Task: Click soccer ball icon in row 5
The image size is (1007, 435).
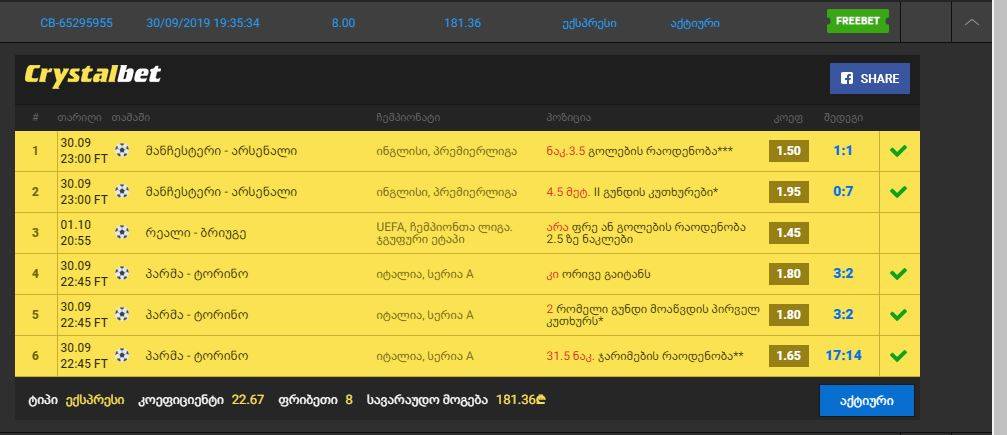Action: pos(122,314)
